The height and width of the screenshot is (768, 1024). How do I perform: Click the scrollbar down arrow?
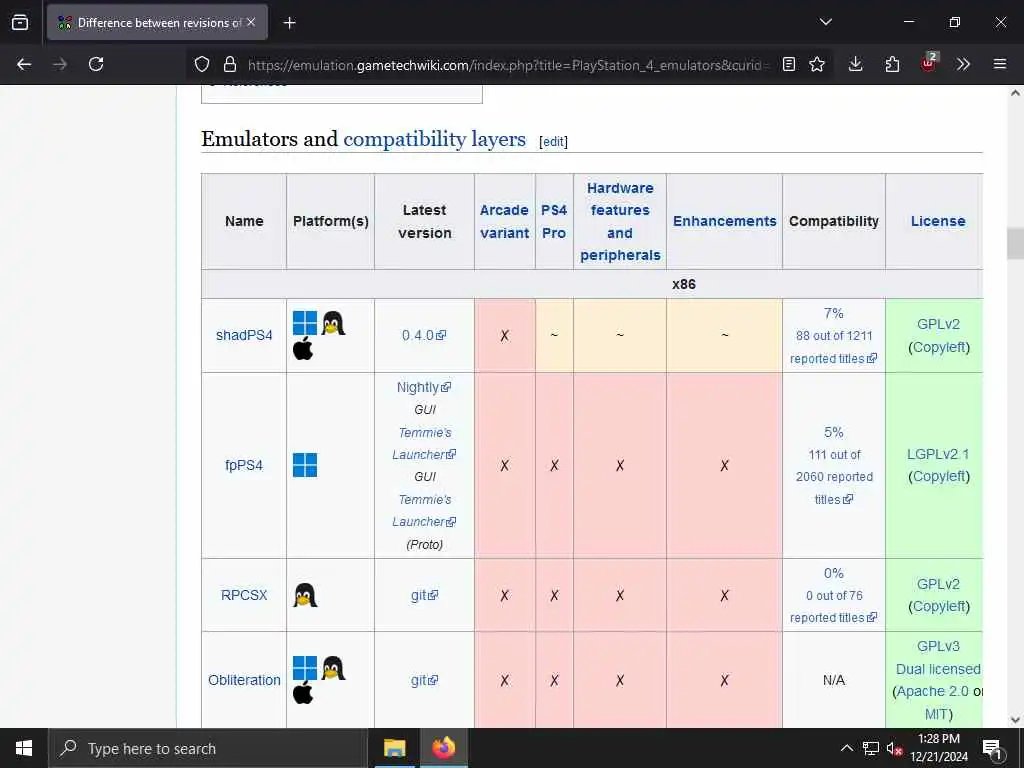(1015, 720)
